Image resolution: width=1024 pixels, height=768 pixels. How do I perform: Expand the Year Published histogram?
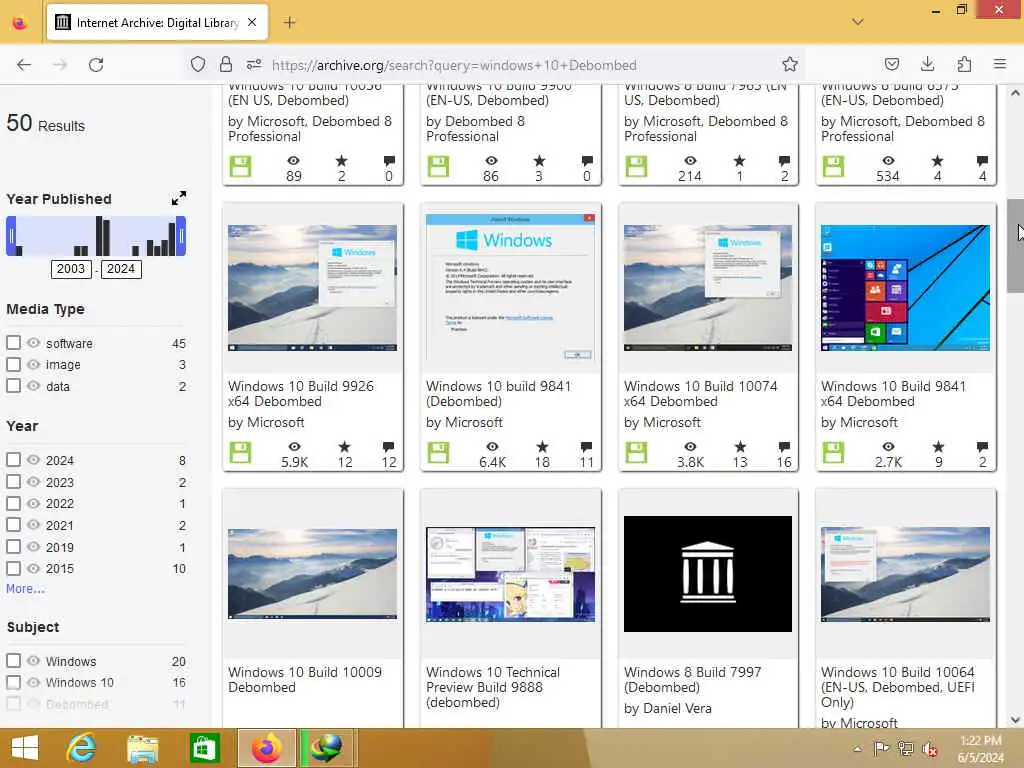(178, 198)
